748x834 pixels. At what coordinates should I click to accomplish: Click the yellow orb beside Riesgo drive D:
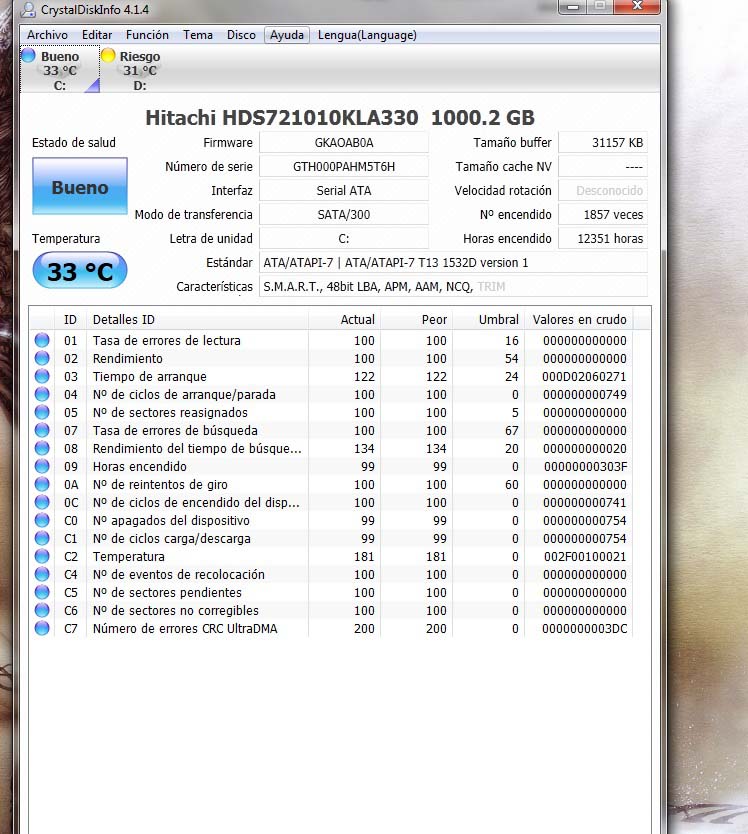pos(108,55)
